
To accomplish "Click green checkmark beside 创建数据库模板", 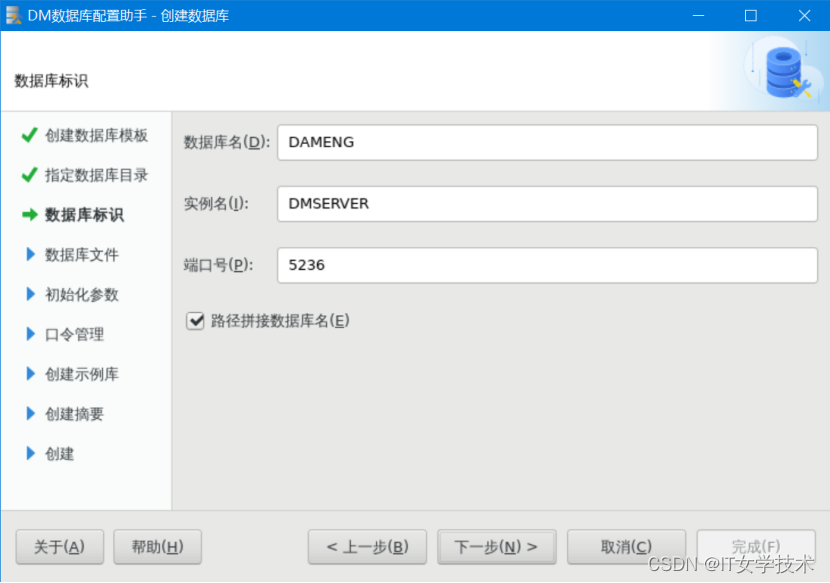I will [x=30, y=135].
